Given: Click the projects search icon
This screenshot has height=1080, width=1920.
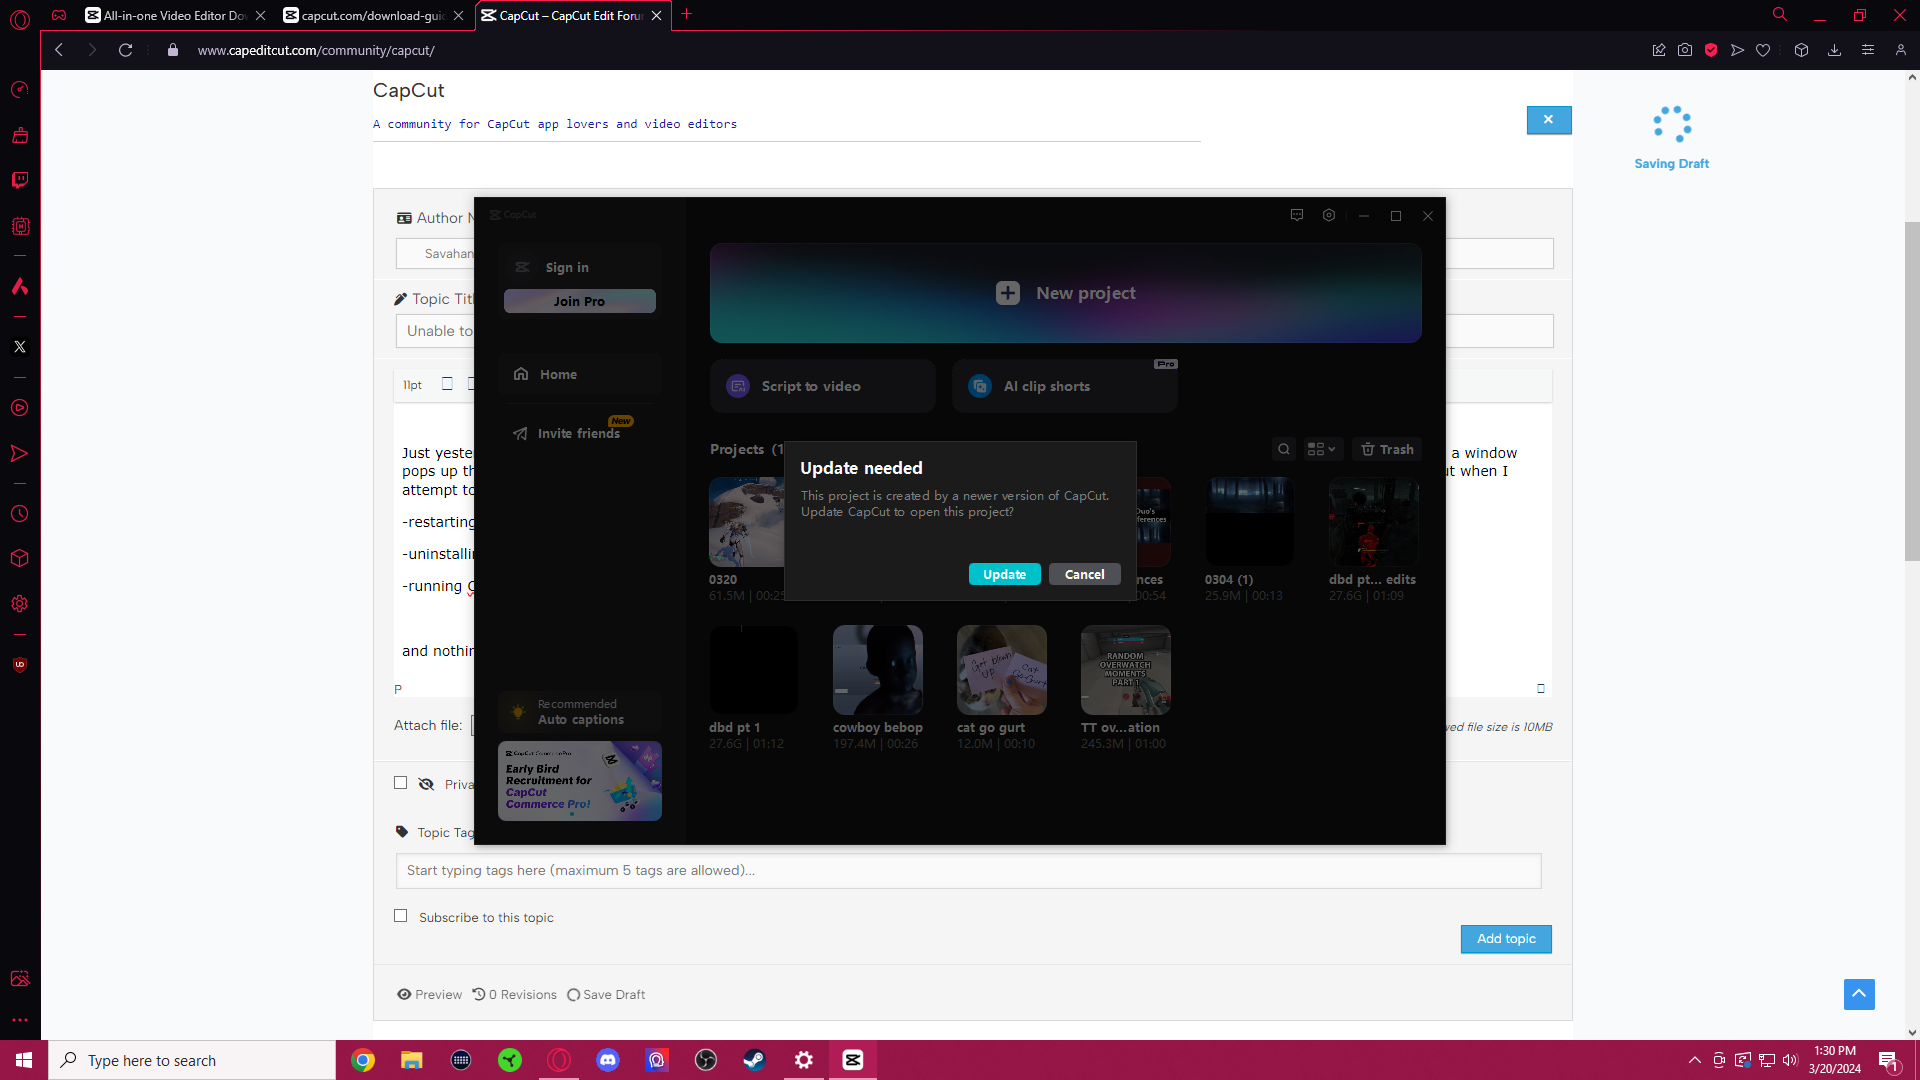Looking at the screenshot, I should point(1284,449).
